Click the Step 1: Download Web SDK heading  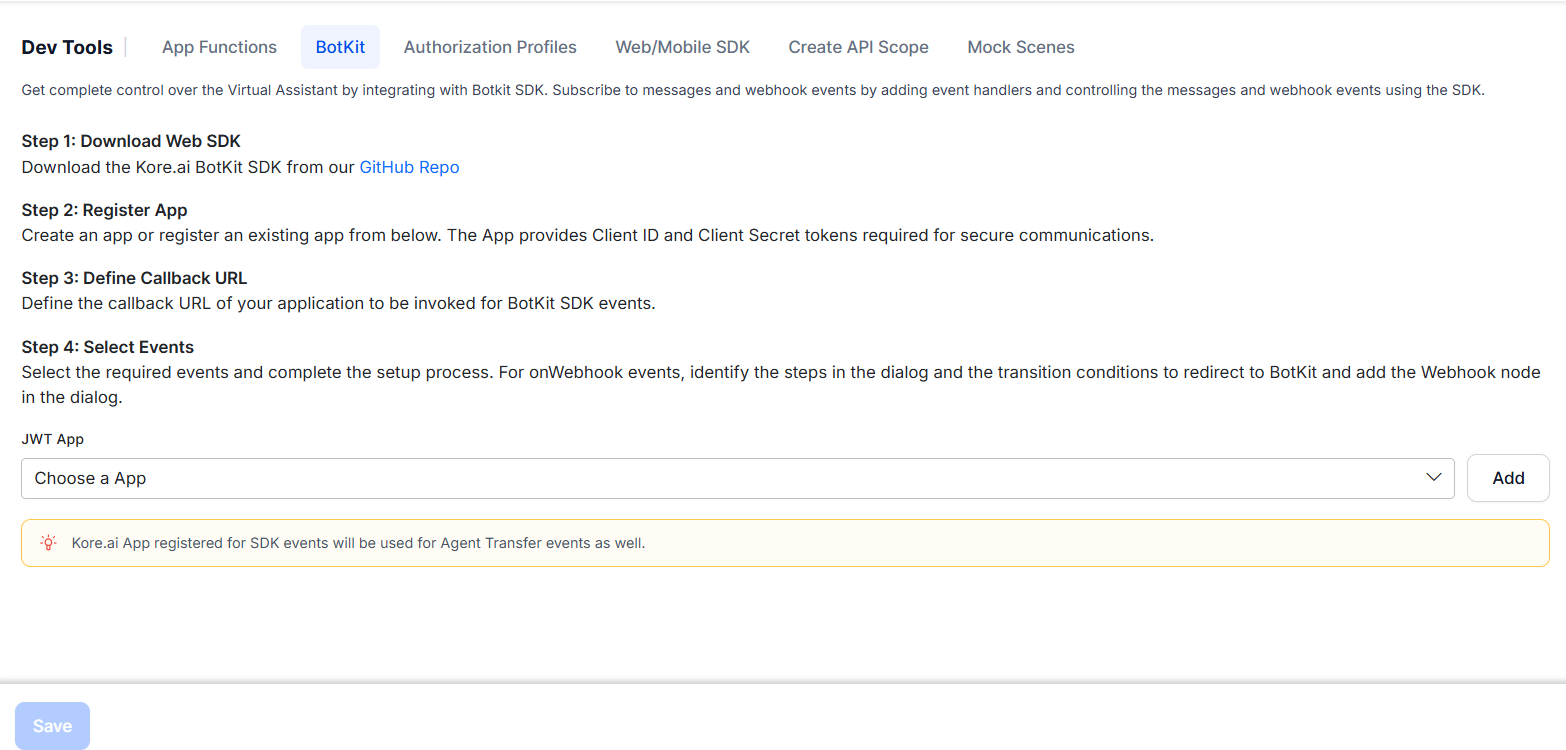point(131,141)
